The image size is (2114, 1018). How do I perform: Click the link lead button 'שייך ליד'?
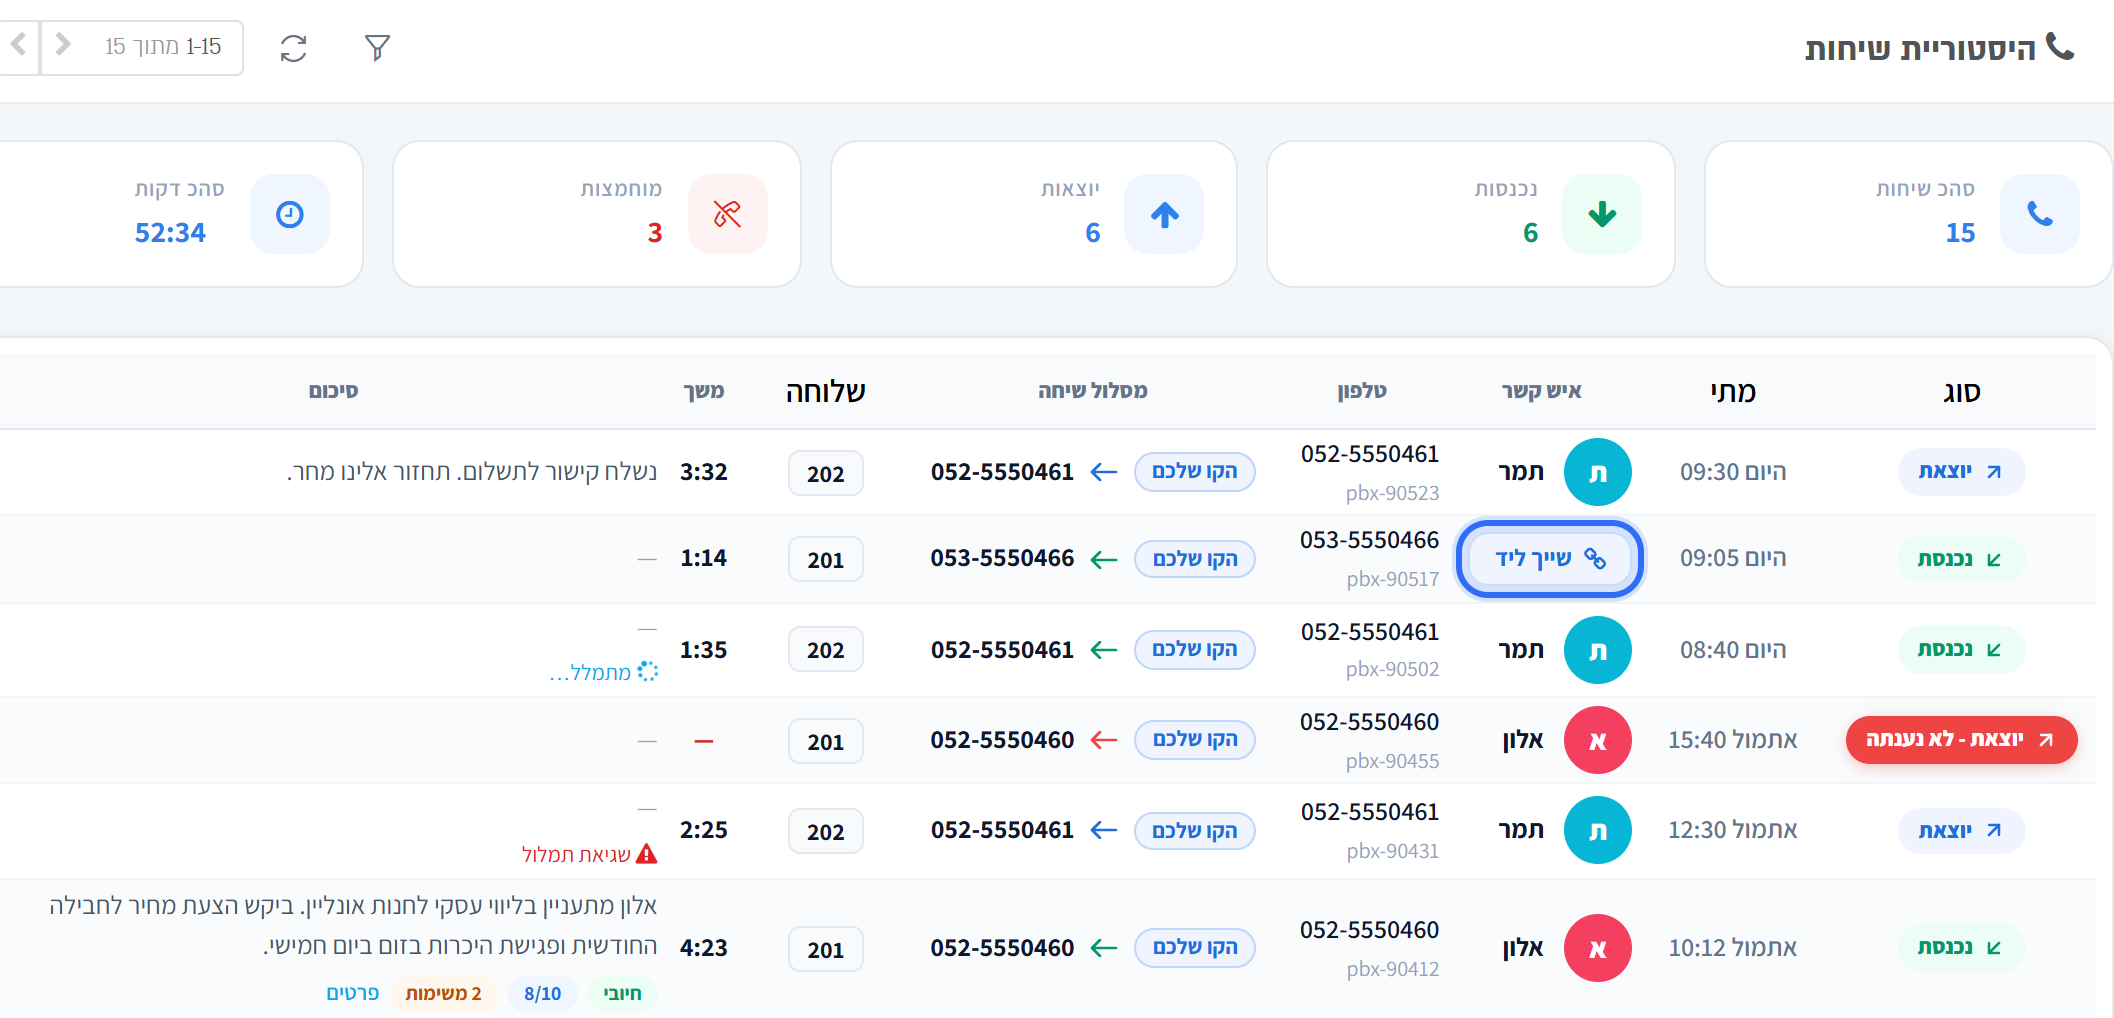pos(1549,558)
